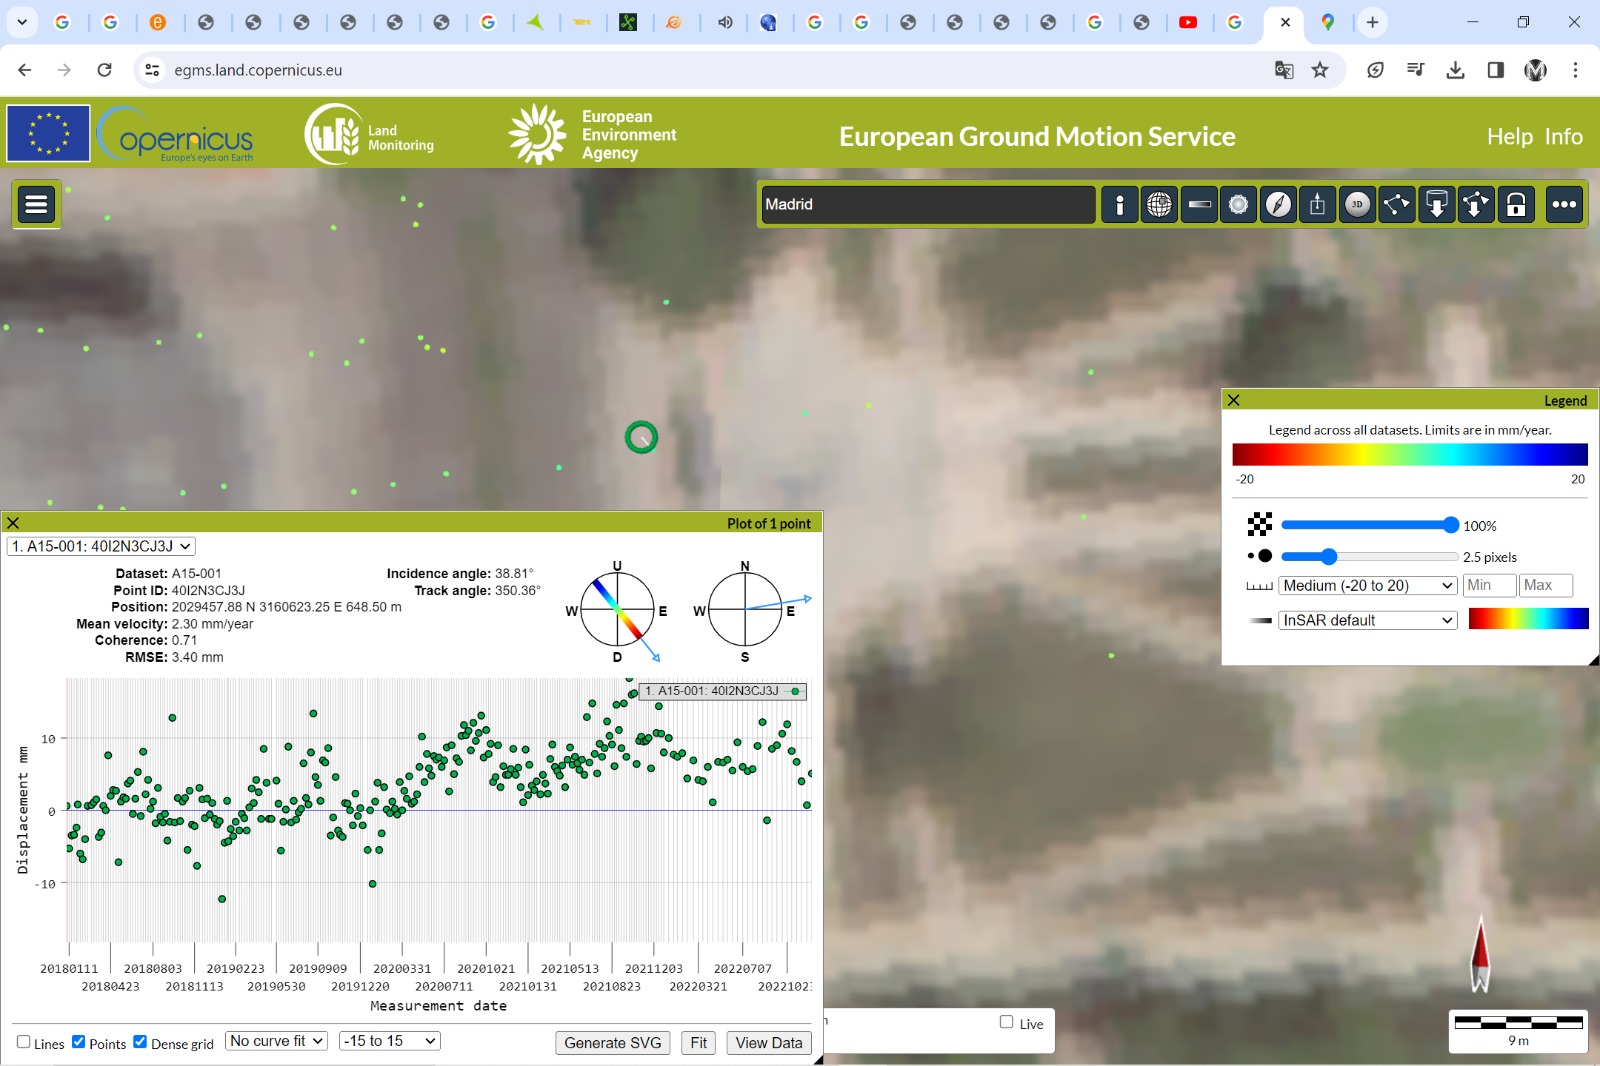1600x1066 pixels.
Task: Click the Madrid location search field
Action: pos(927,205)
